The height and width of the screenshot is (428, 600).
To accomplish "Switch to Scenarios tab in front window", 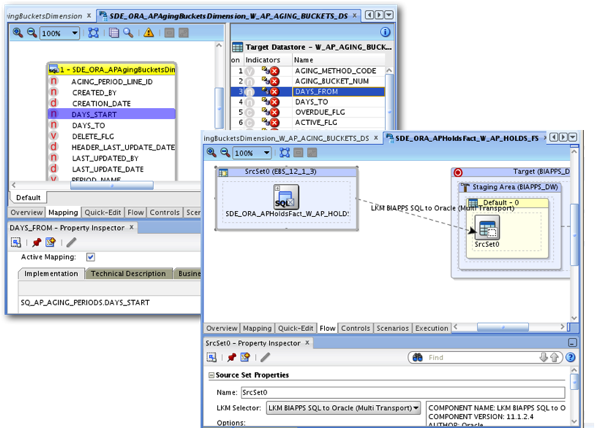I will click(393, 328).
